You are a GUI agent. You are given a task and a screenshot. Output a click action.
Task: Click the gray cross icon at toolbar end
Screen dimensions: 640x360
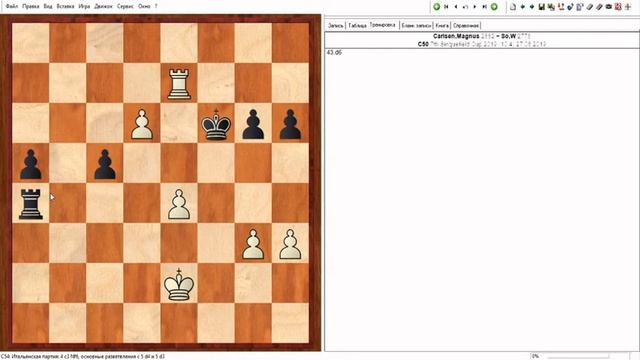[x=628, y=7]
